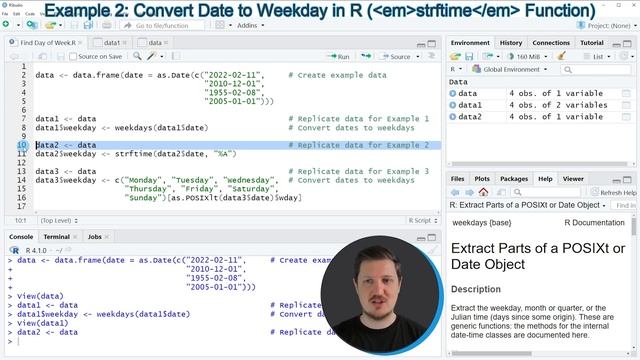Click the Load Workspace folder icon
Image resolution: width=640 pixels, height=360 pixels.
[455, 56]
